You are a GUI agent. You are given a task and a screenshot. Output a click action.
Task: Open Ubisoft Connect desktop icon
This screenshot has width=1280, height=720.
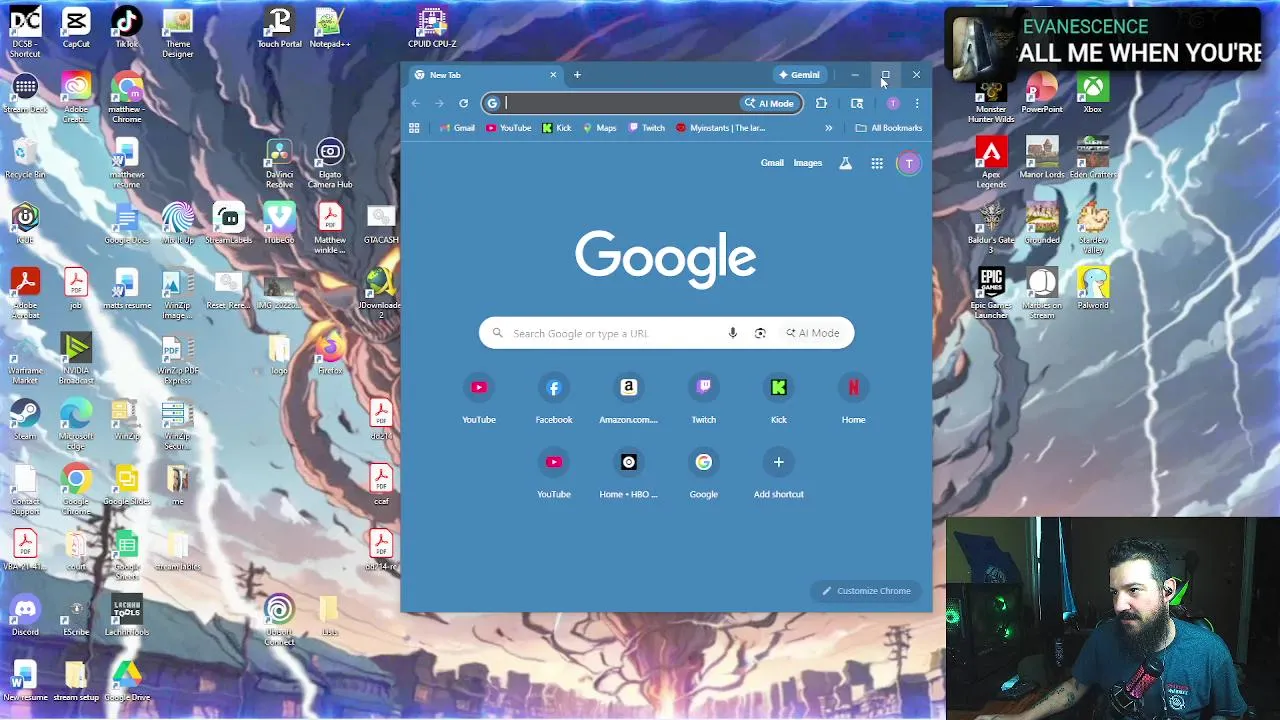coord(279,619)
